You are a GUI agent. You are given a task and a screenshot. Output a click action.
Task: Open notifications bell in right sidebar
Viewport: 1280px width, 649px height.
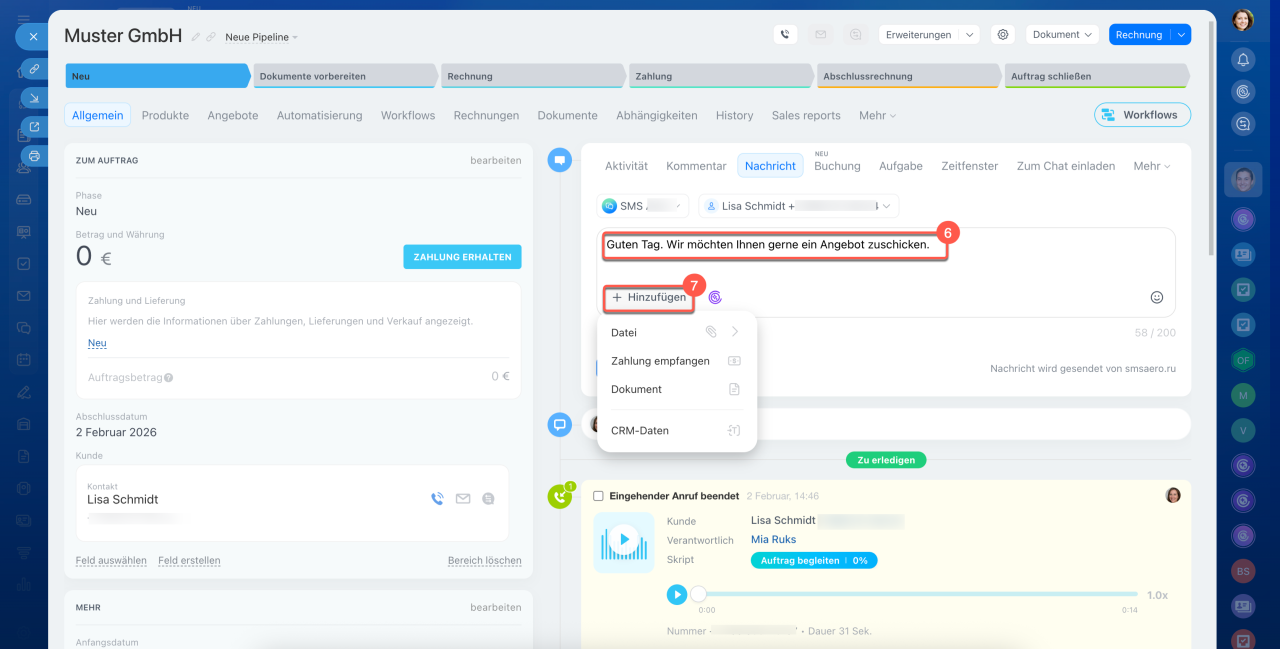(1243, 59)
